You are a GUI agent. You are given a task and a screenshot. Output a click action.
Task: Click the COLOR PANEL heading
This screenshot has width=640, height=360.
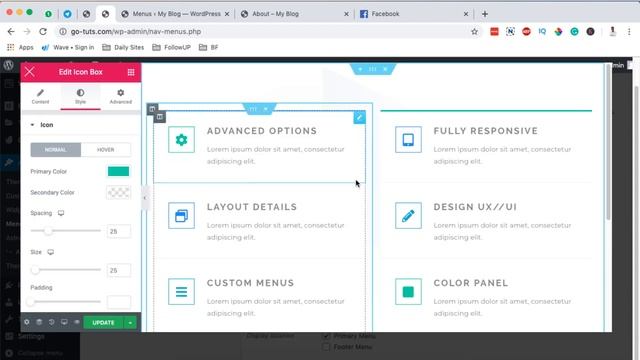[471, 283]
